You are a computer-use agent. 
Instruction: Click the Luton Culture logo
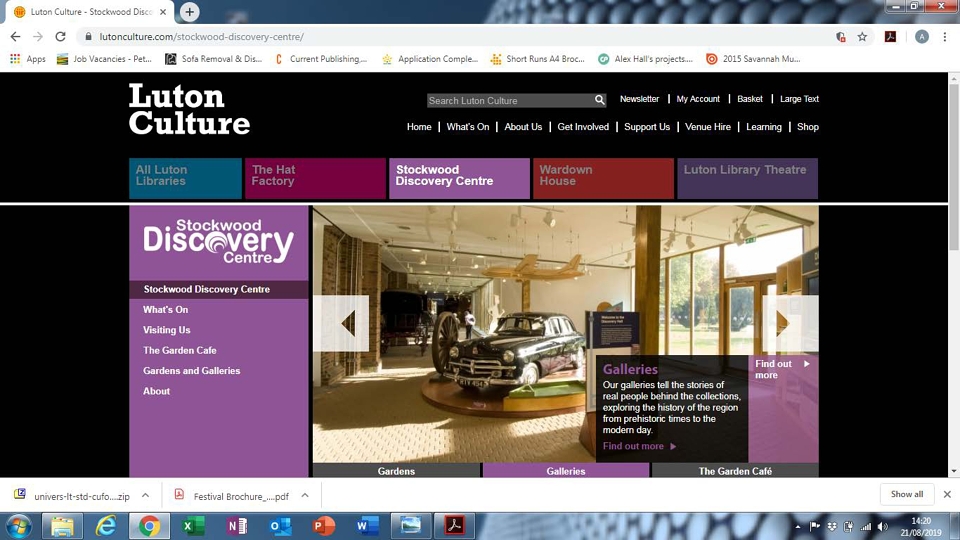coord(189,109)
